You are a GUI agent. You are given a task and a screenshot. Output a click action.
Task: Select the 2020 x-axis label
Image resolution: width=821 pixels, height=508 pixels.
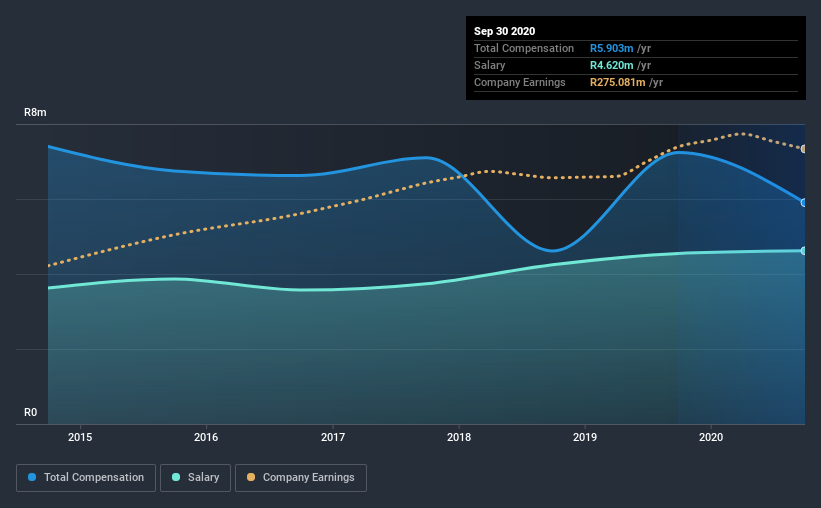[711, 437]
